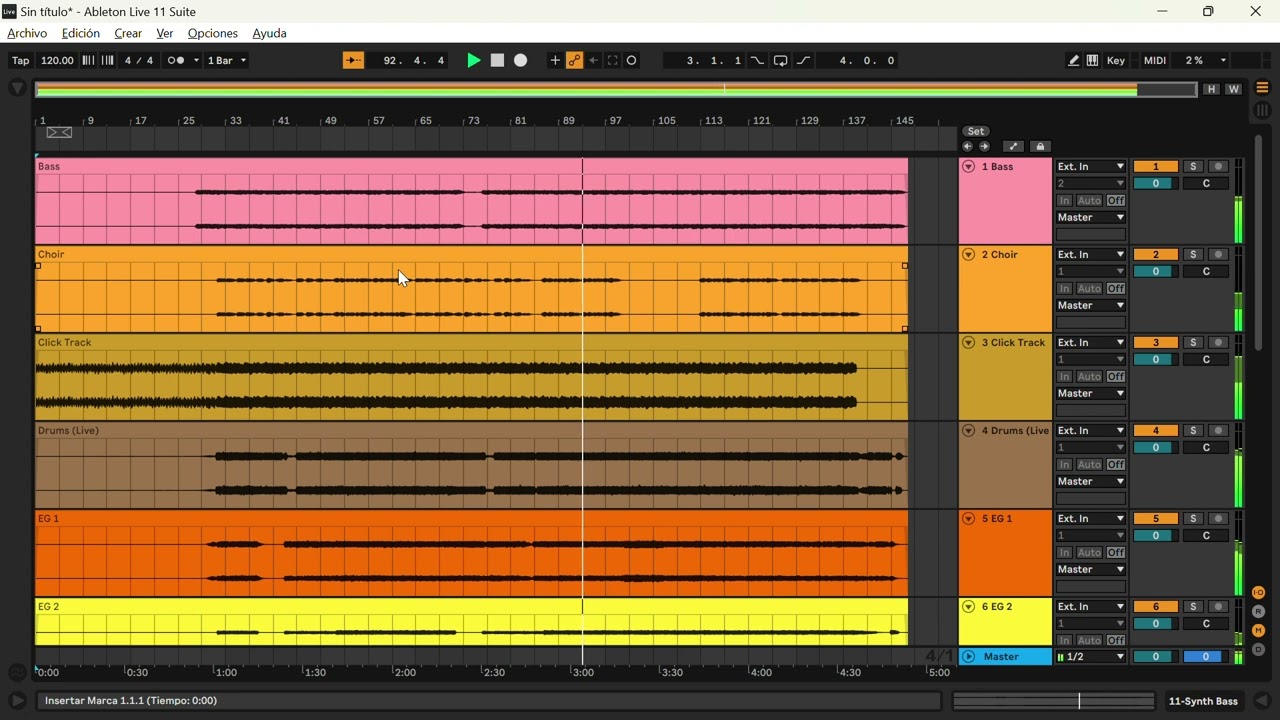
Task: Open the Master output 1/2 dropdown
Action: 1091,657
